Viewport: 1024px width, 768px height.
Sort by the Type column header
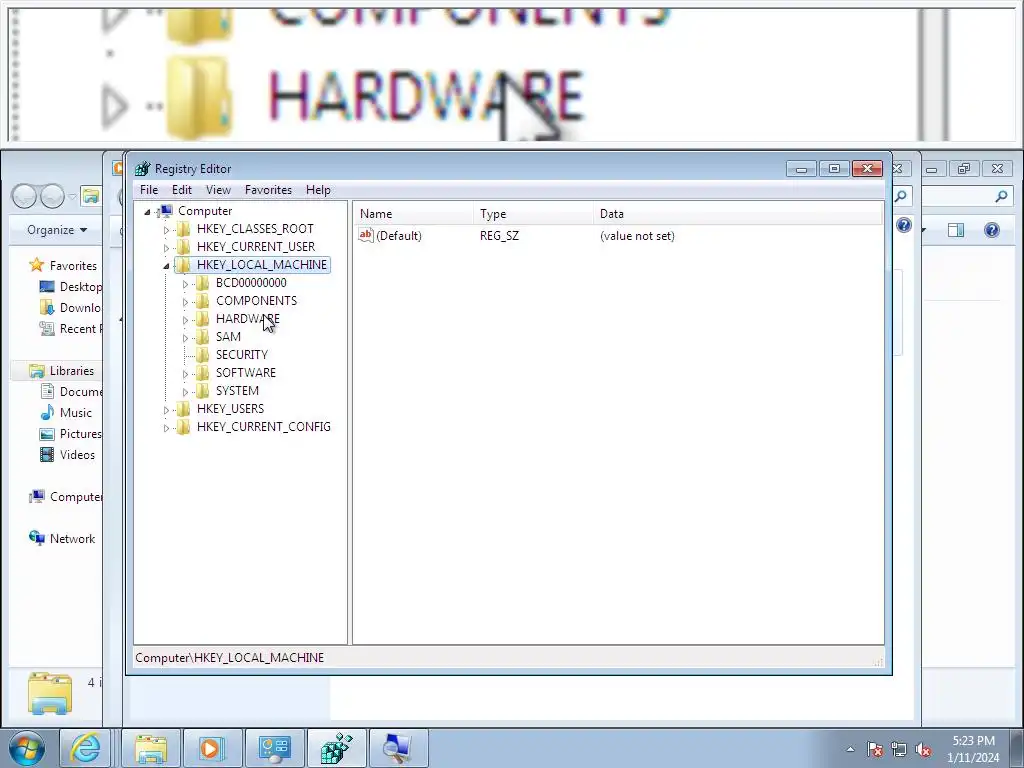coord(533,214)
